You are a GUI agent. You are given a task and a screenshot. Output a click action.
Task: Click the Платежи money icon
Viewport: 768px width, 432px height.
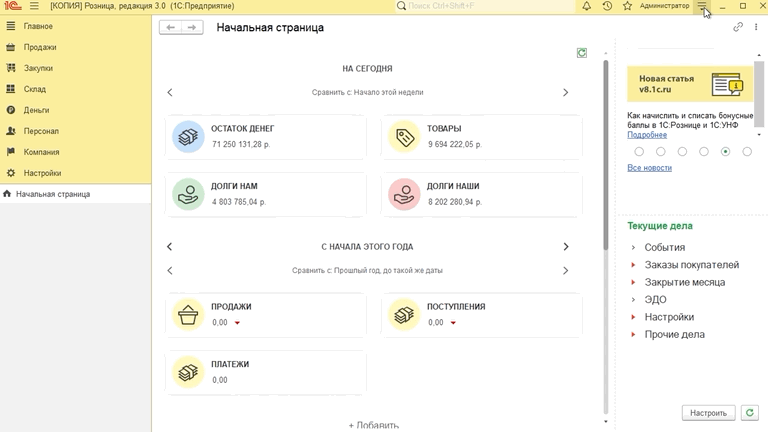pyautogui.click(x=188, y=372)
